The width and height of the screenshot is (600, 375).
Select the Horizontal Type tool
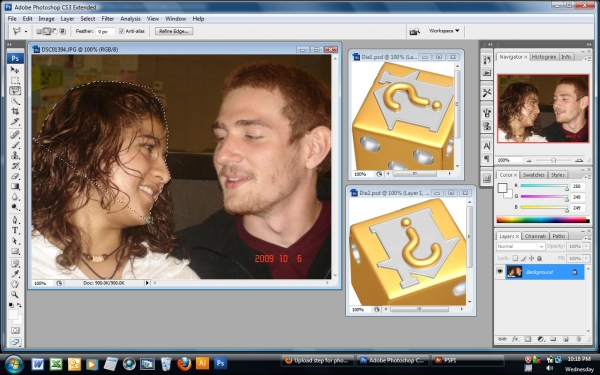point(15,230)
